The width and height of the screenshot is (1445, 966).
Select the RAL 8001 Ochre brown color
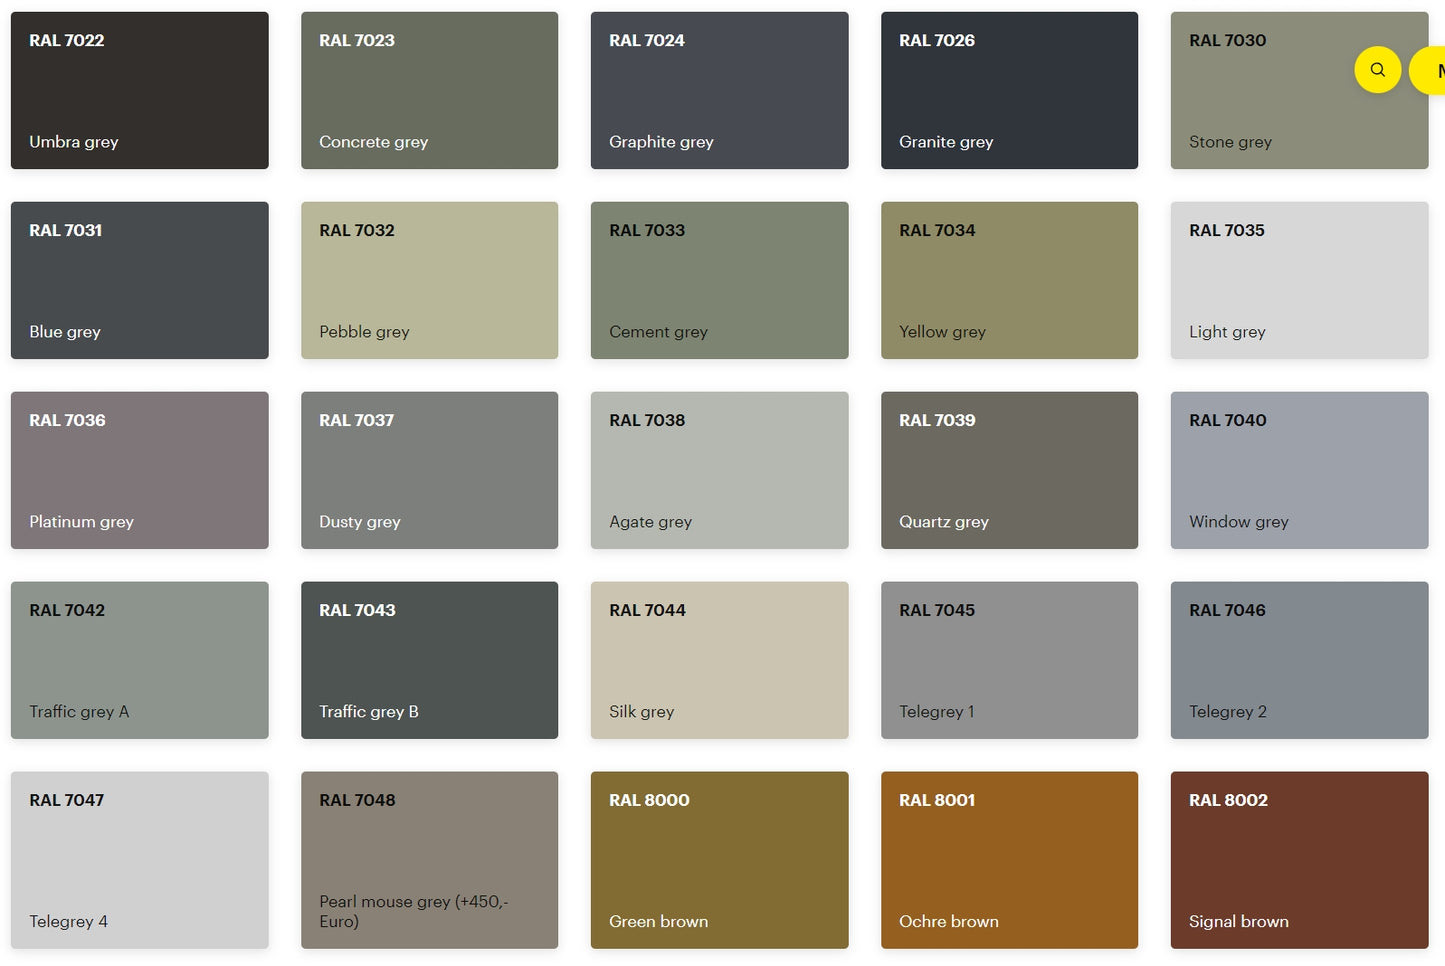point(1009,859)
